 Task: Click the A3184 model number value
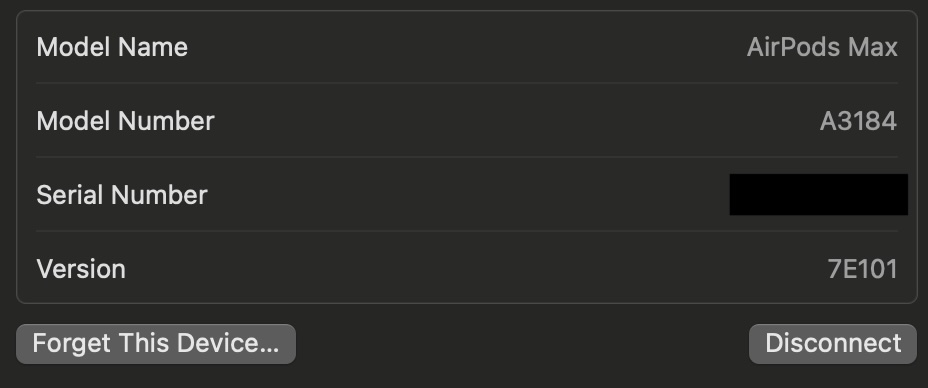tap(858, 121)
